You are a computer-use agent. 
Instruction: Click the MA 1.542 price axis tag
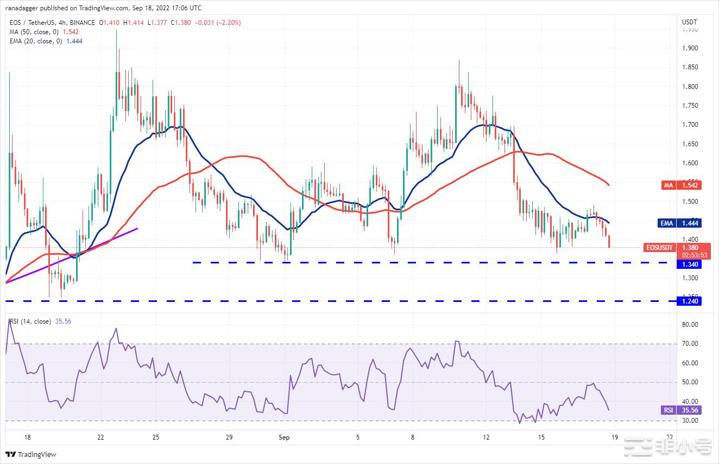click(692, 185)
